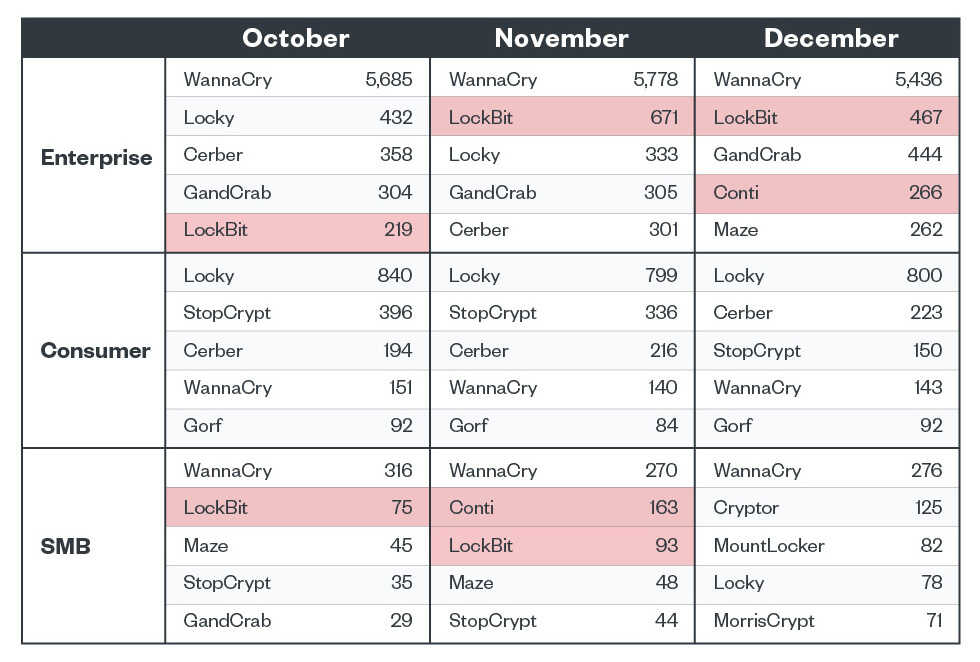Select the SMB row label
The image size is (980, 662).
point(66,546)
